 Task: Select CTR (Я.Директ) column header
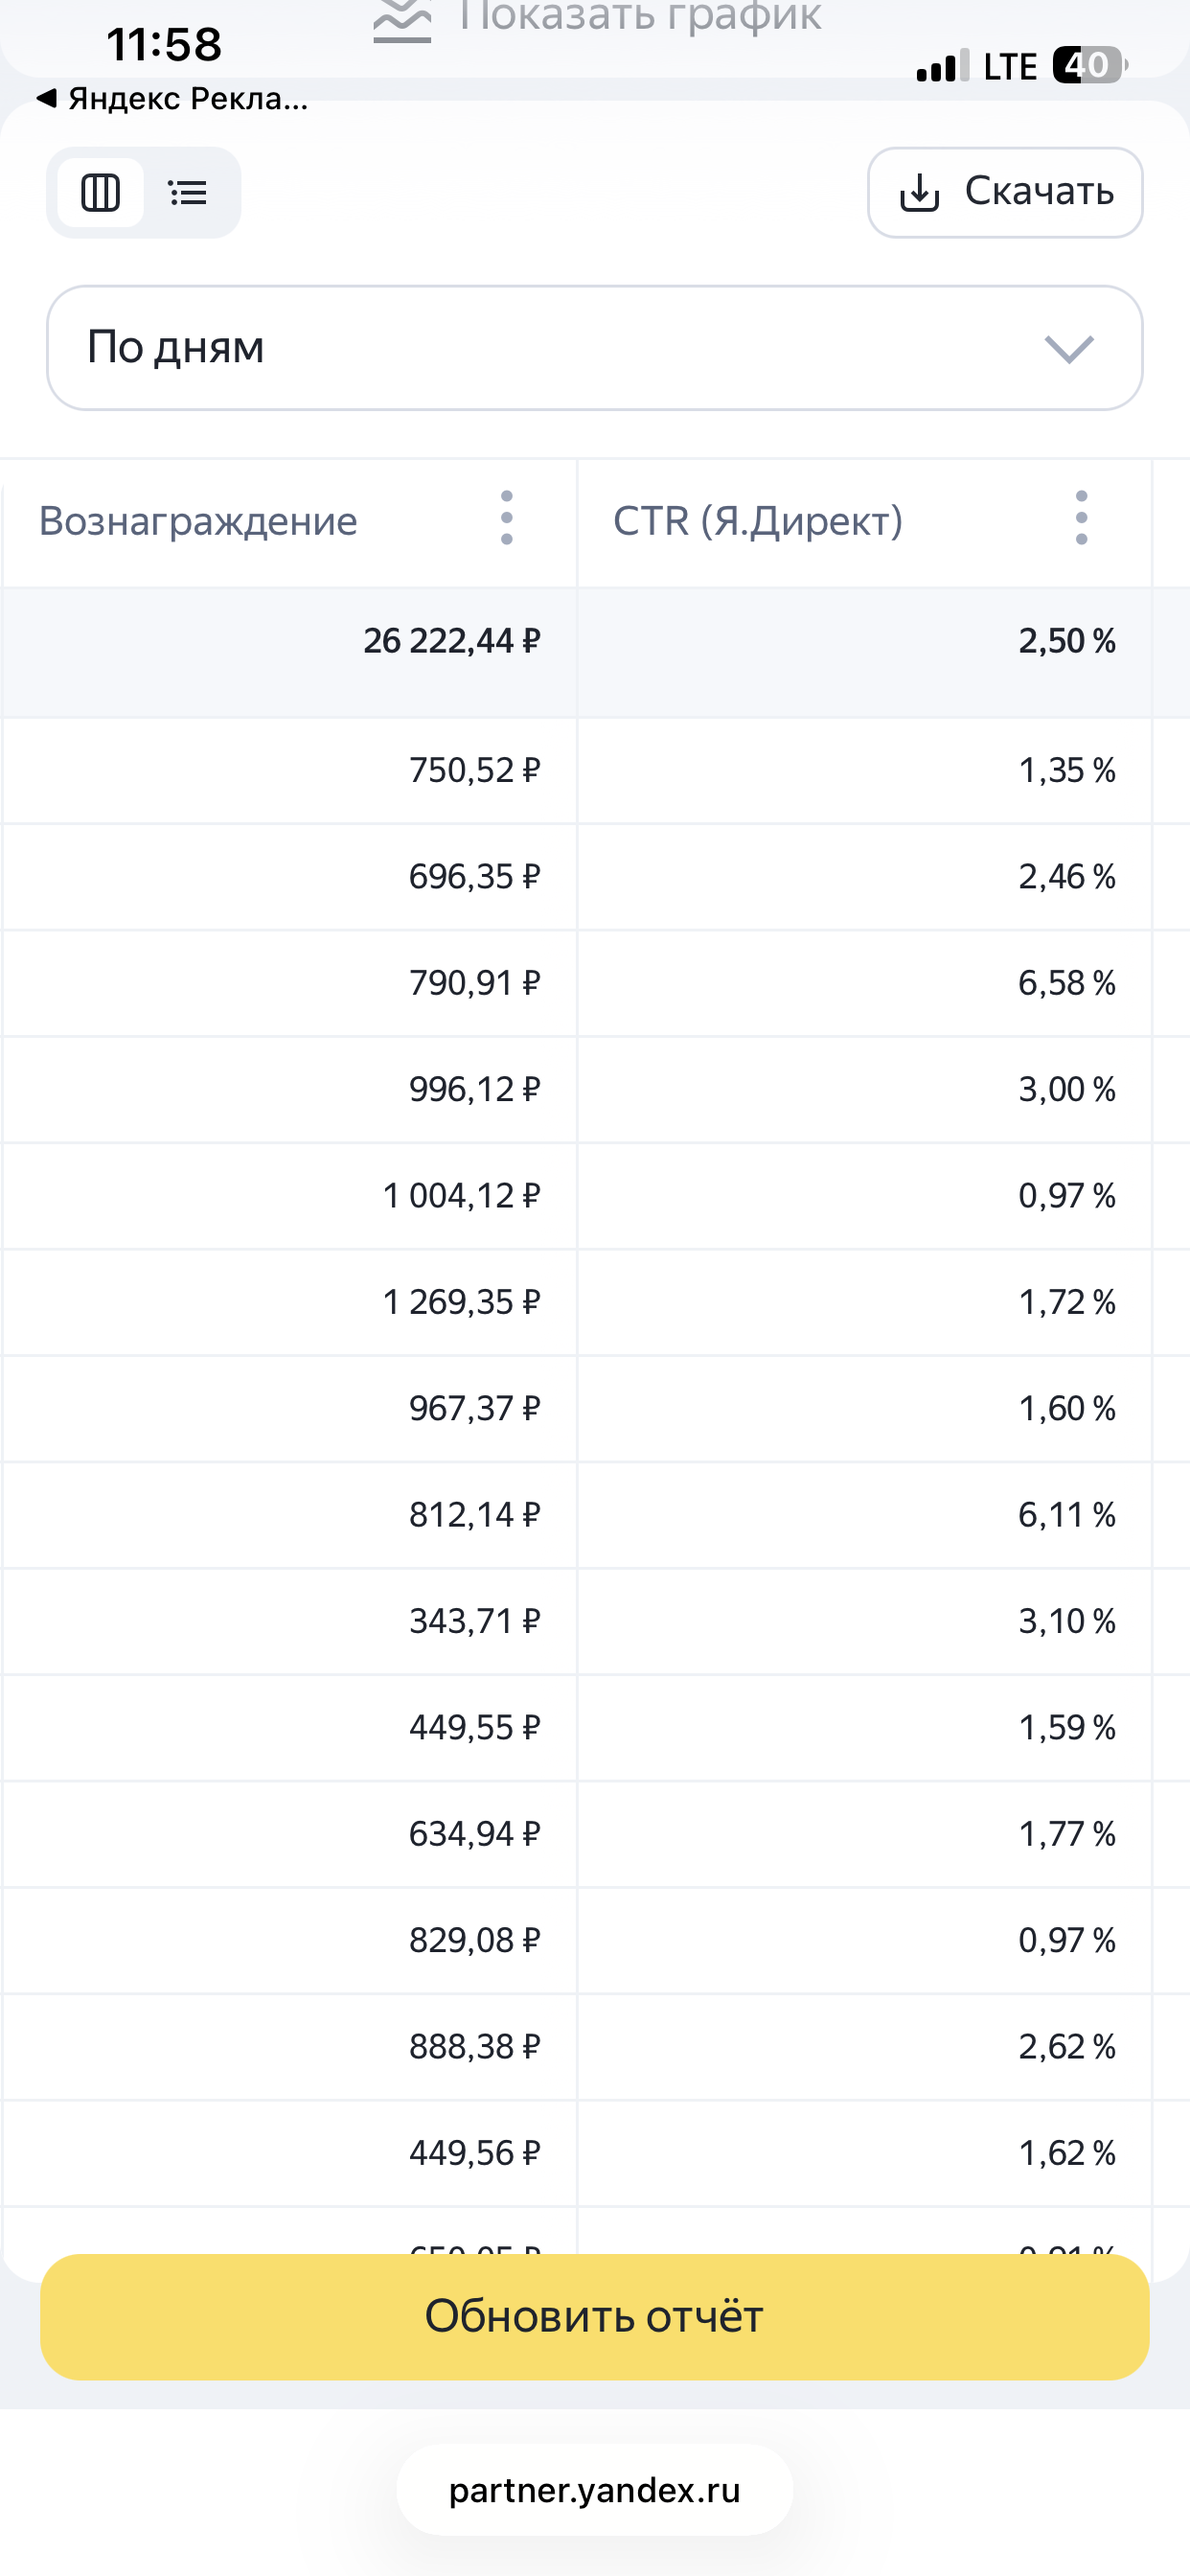point(757,521)
